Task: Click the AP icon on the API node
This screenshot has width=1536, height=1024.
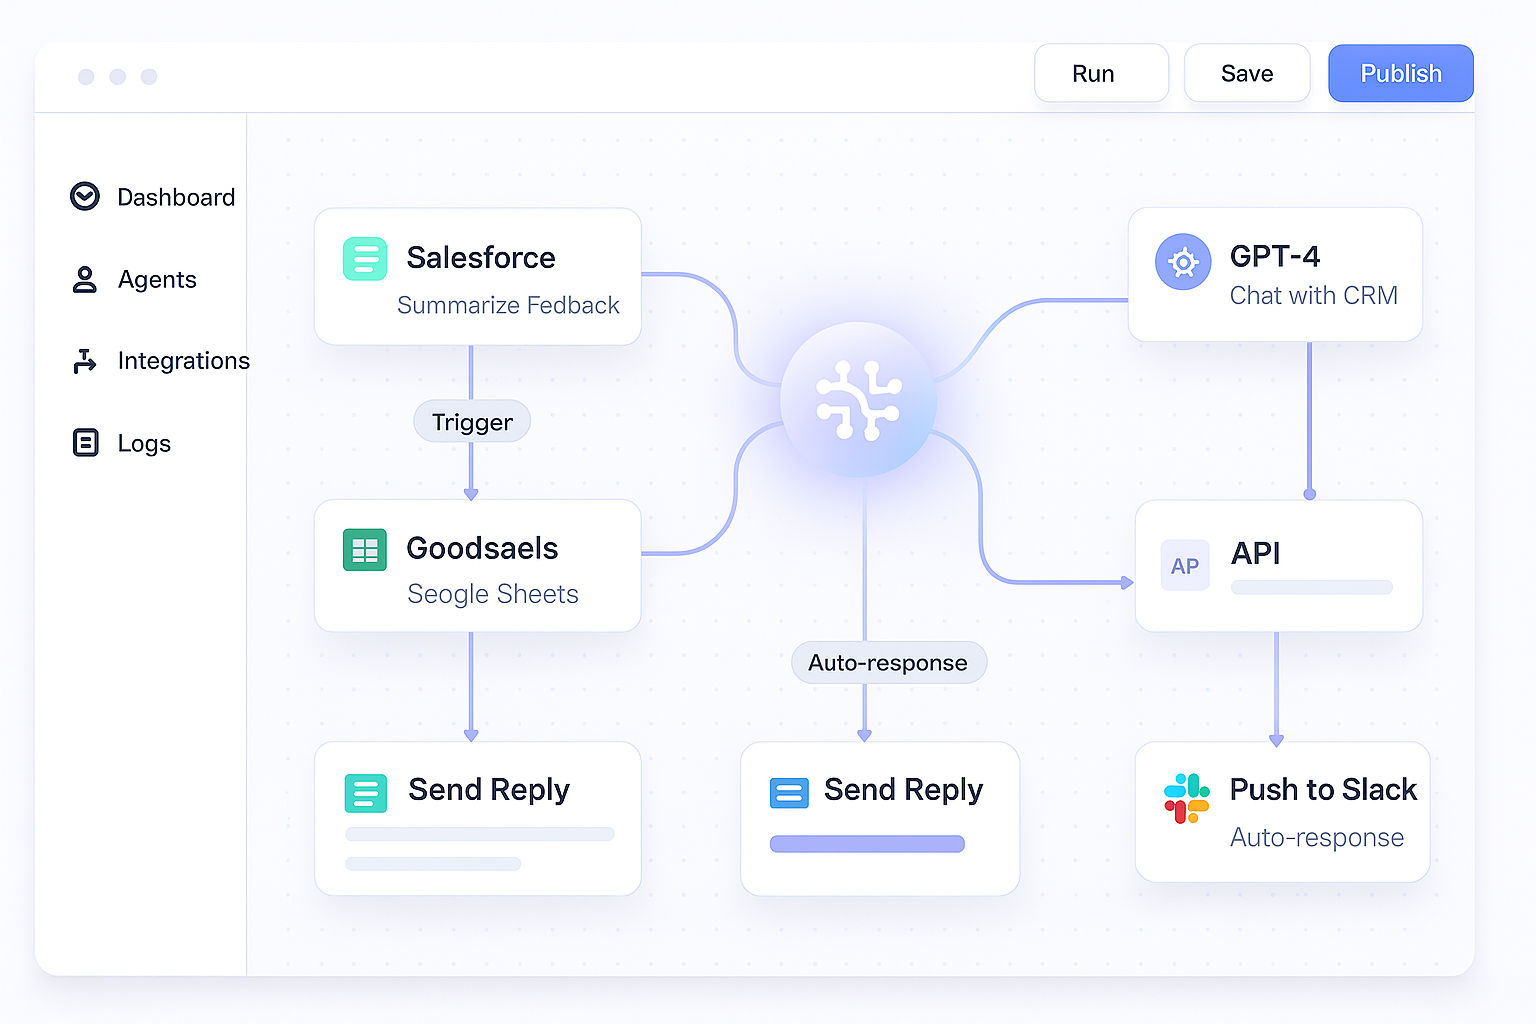Action: click(1185, 565)
